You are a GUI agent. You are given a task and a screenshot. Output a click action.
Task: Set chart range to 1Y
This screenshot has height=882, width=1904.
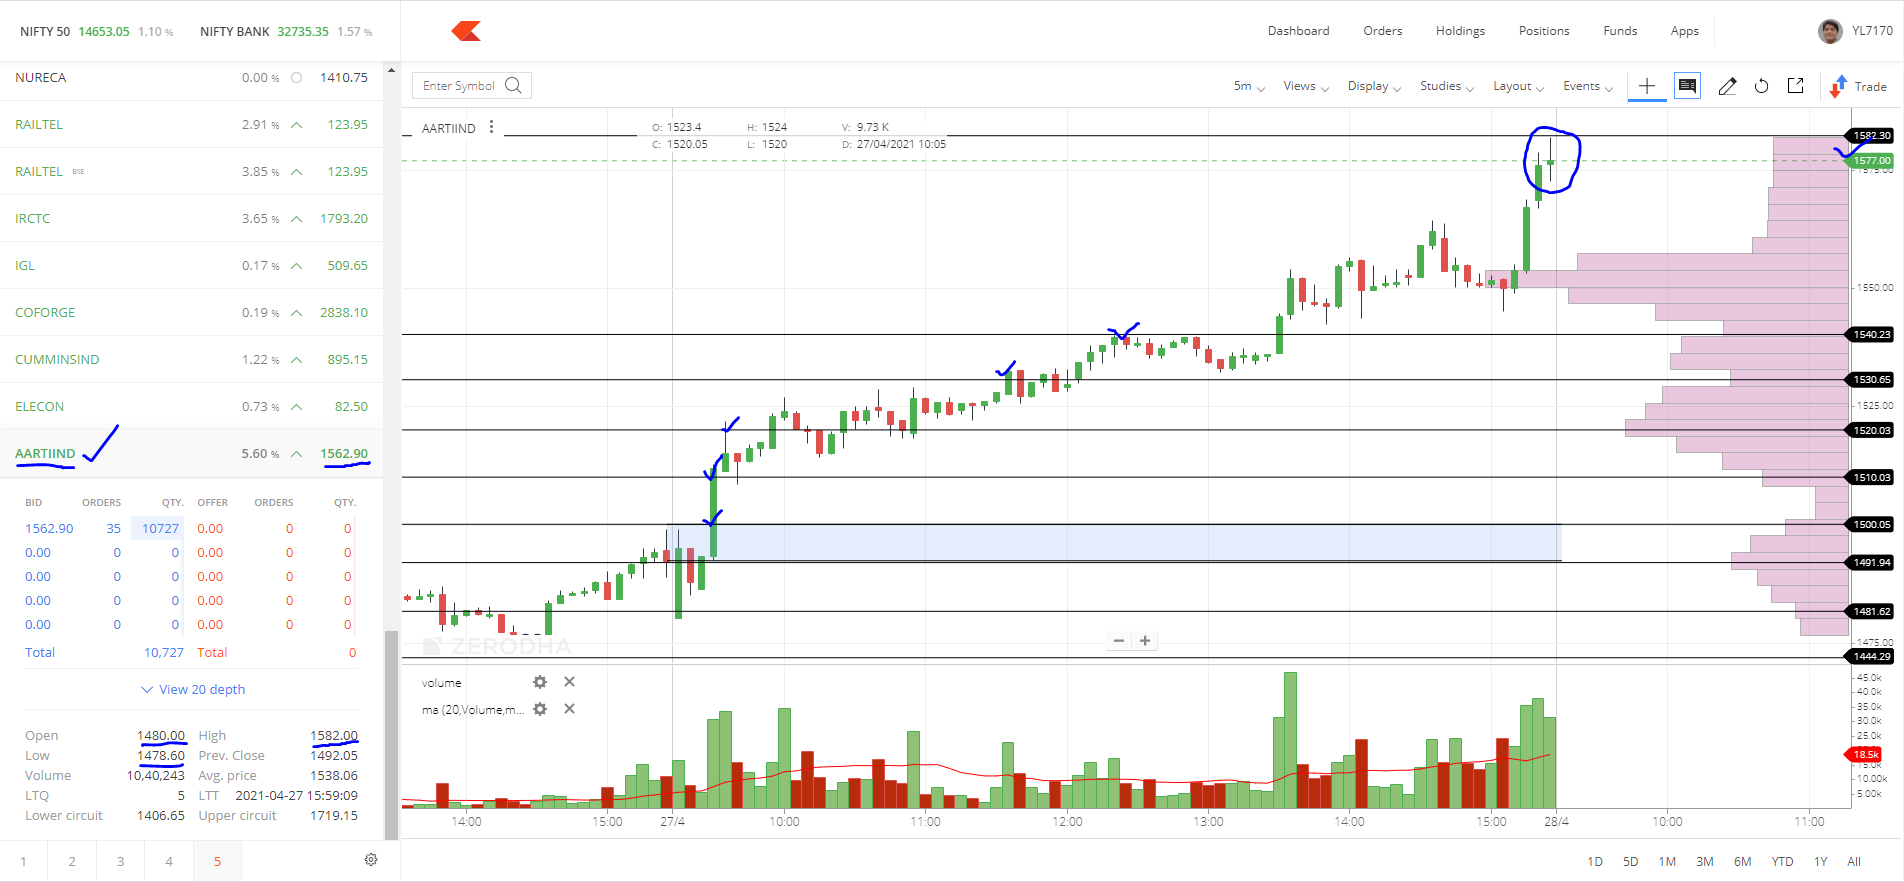(1821, 861)
